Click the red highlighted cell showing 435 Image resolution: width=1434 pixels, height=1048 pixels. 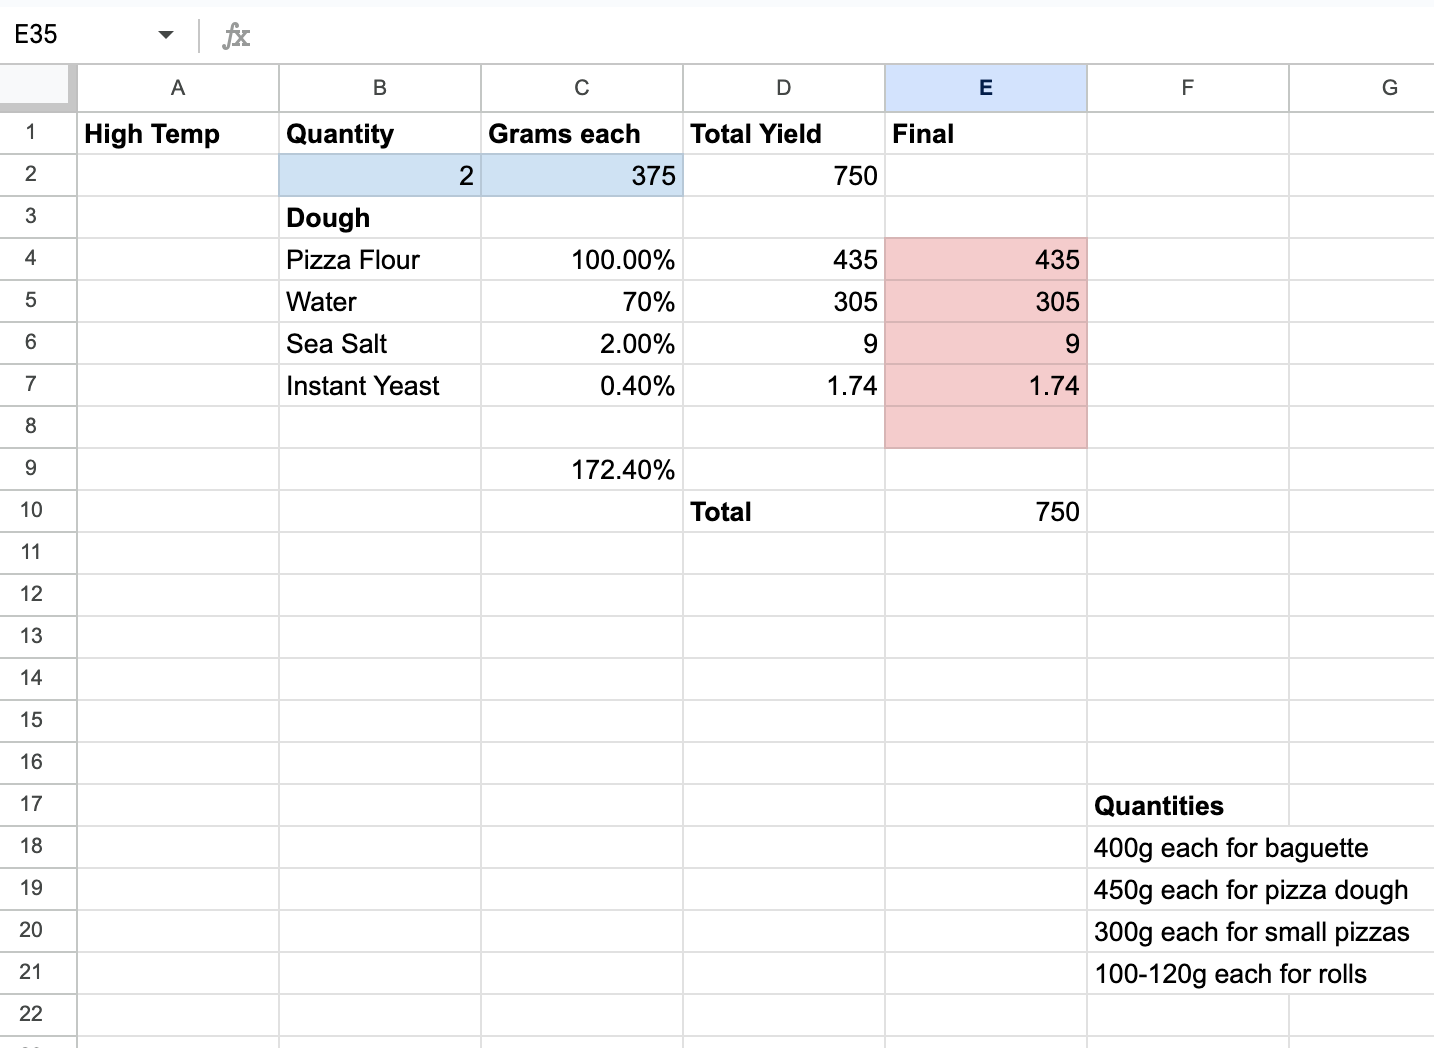point(985,259)
